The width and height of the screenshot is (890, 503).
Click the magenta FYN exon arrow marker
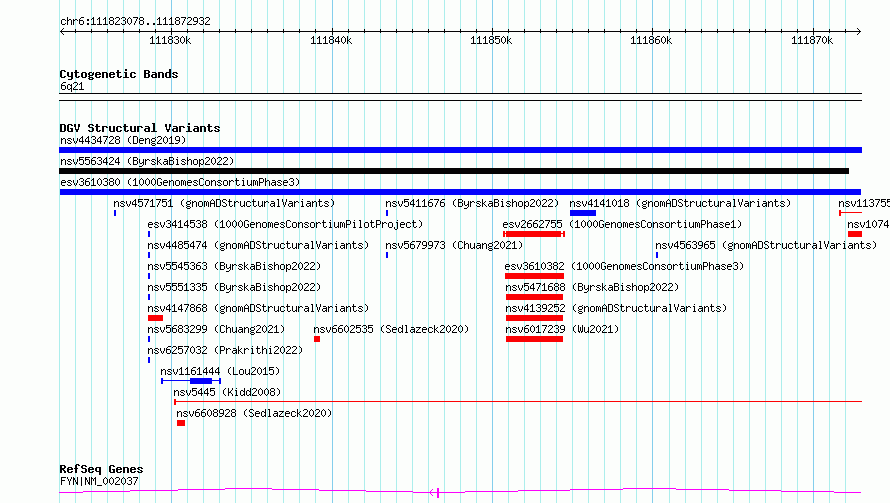click(x=434, y=493)
